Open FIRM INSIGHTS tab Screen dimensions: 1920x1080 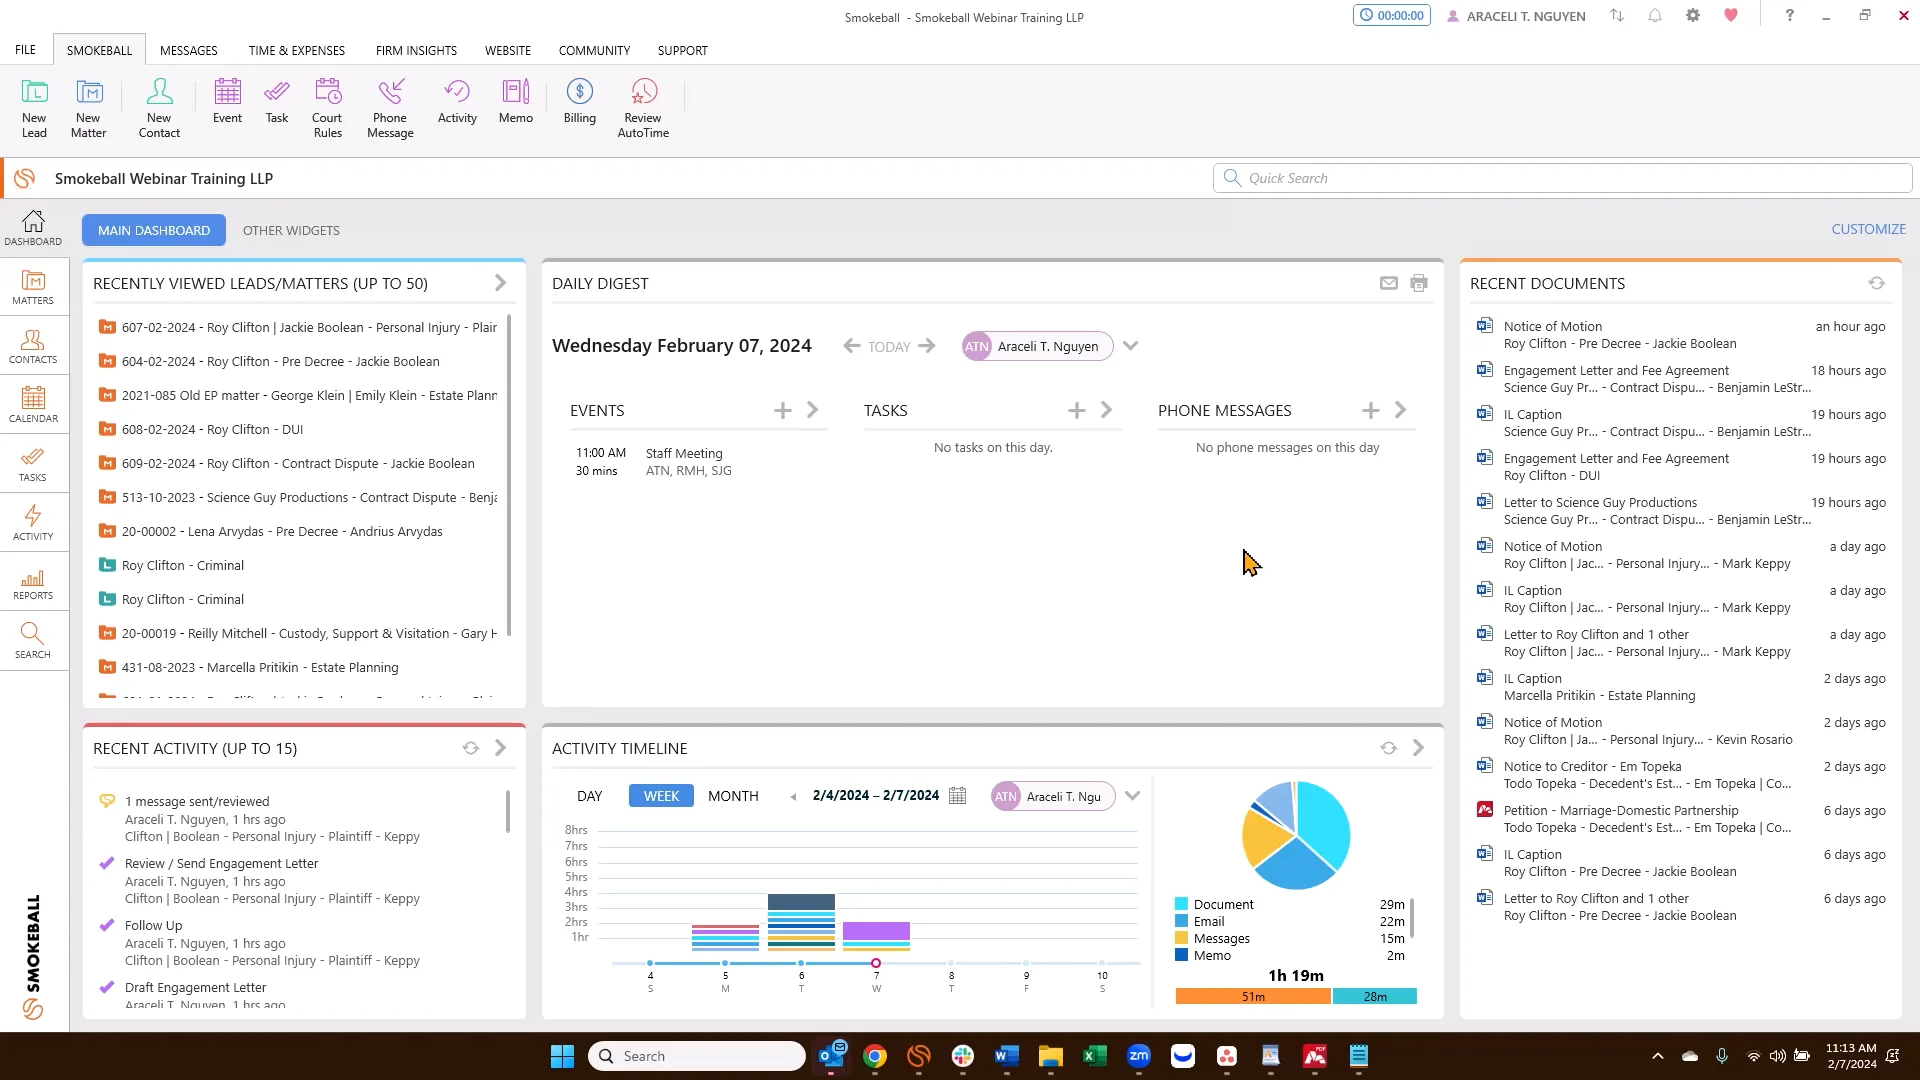(x=416, y=50)
